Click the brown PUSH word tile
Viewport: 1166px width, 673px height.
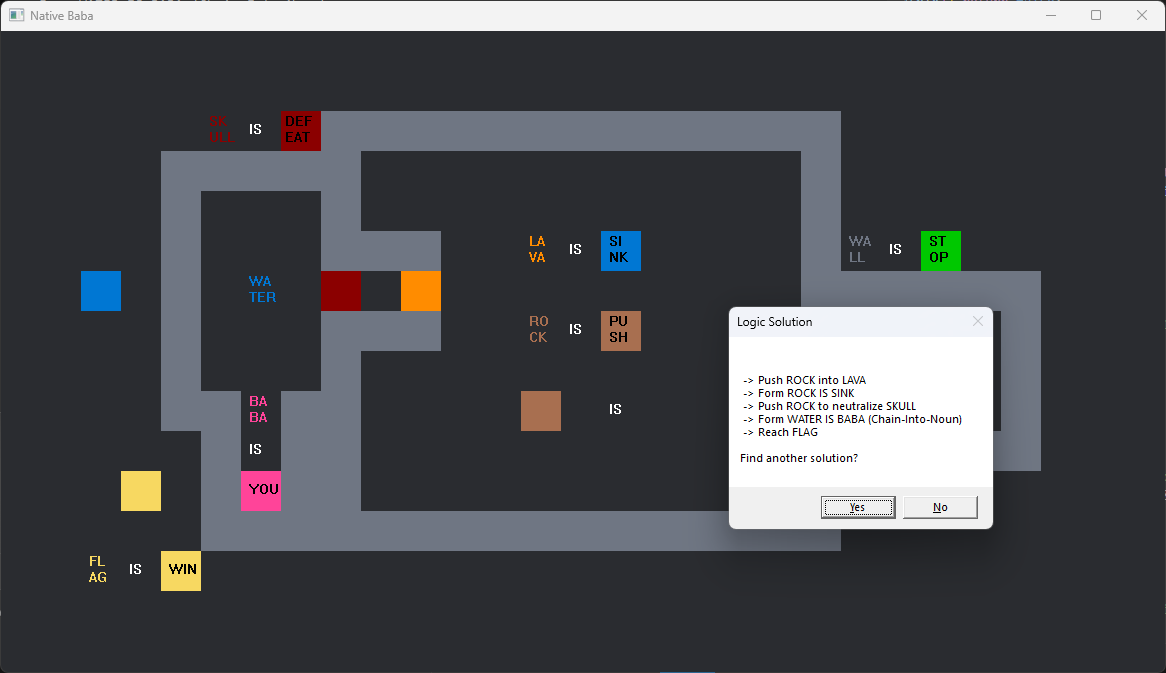point(620,331)
